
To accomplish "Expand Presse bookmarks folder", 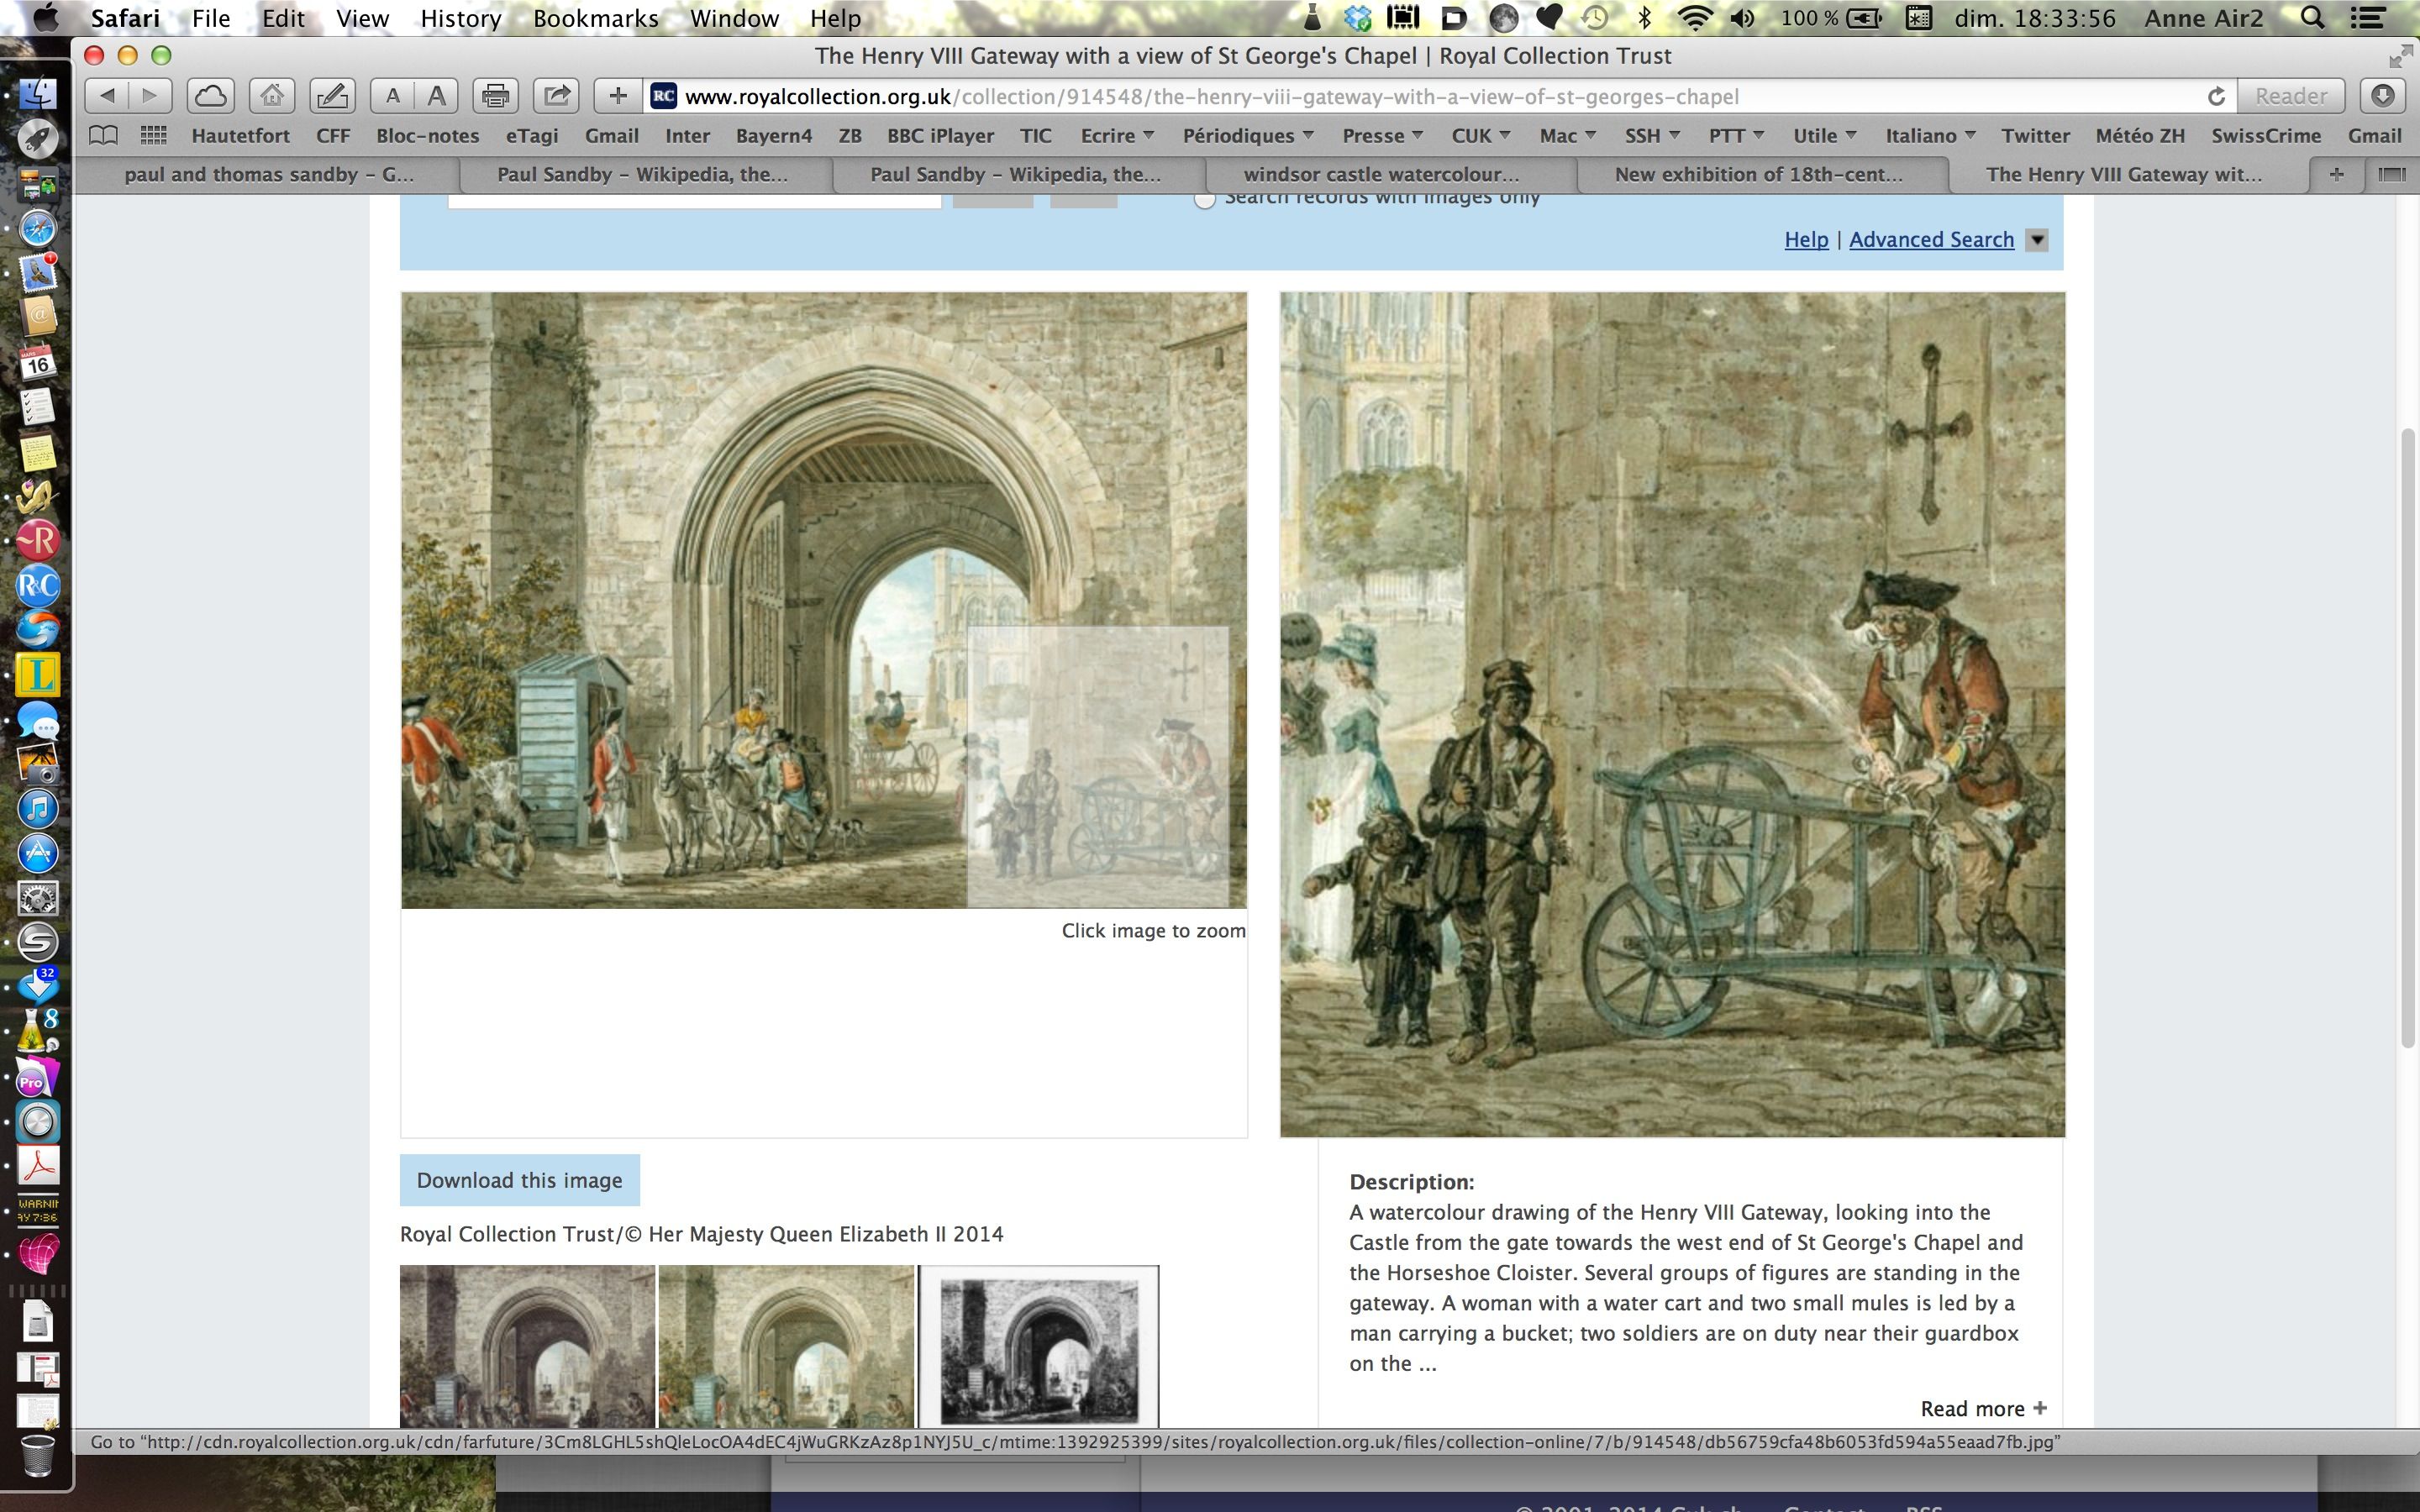I will tap(1383, 135).
